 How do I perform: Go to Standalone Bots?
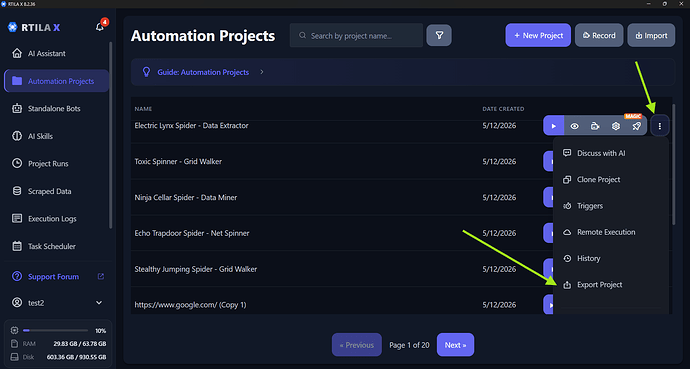(x=56, y=109)
